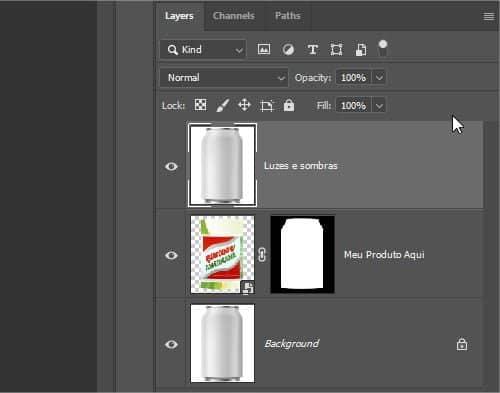Hide the Meu Produto Aqui layer
This screenshot has width=500, height=393.
click(x=171, y=255)
